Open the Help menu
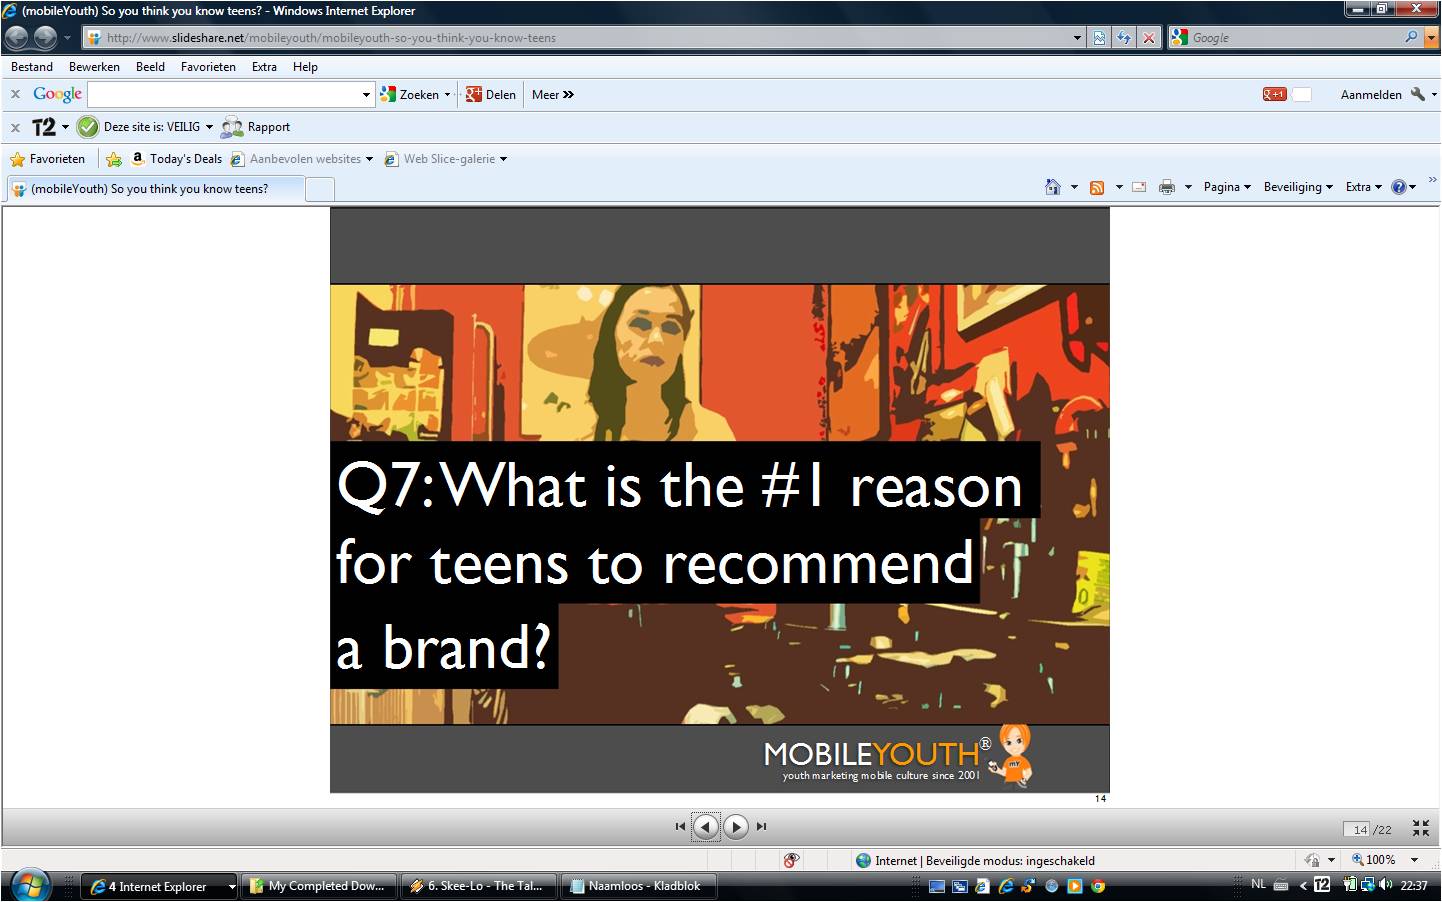Viewport: 1442px width, 902px height. 305,67
